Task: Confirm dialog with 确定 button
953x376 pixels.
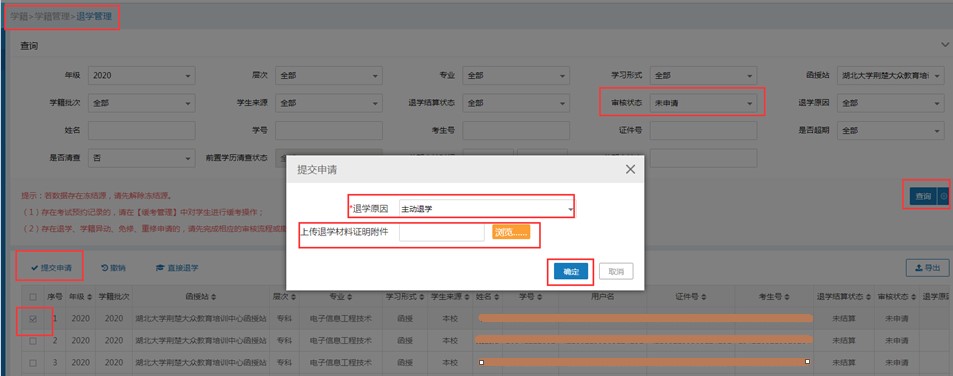Action: point(571,272)
